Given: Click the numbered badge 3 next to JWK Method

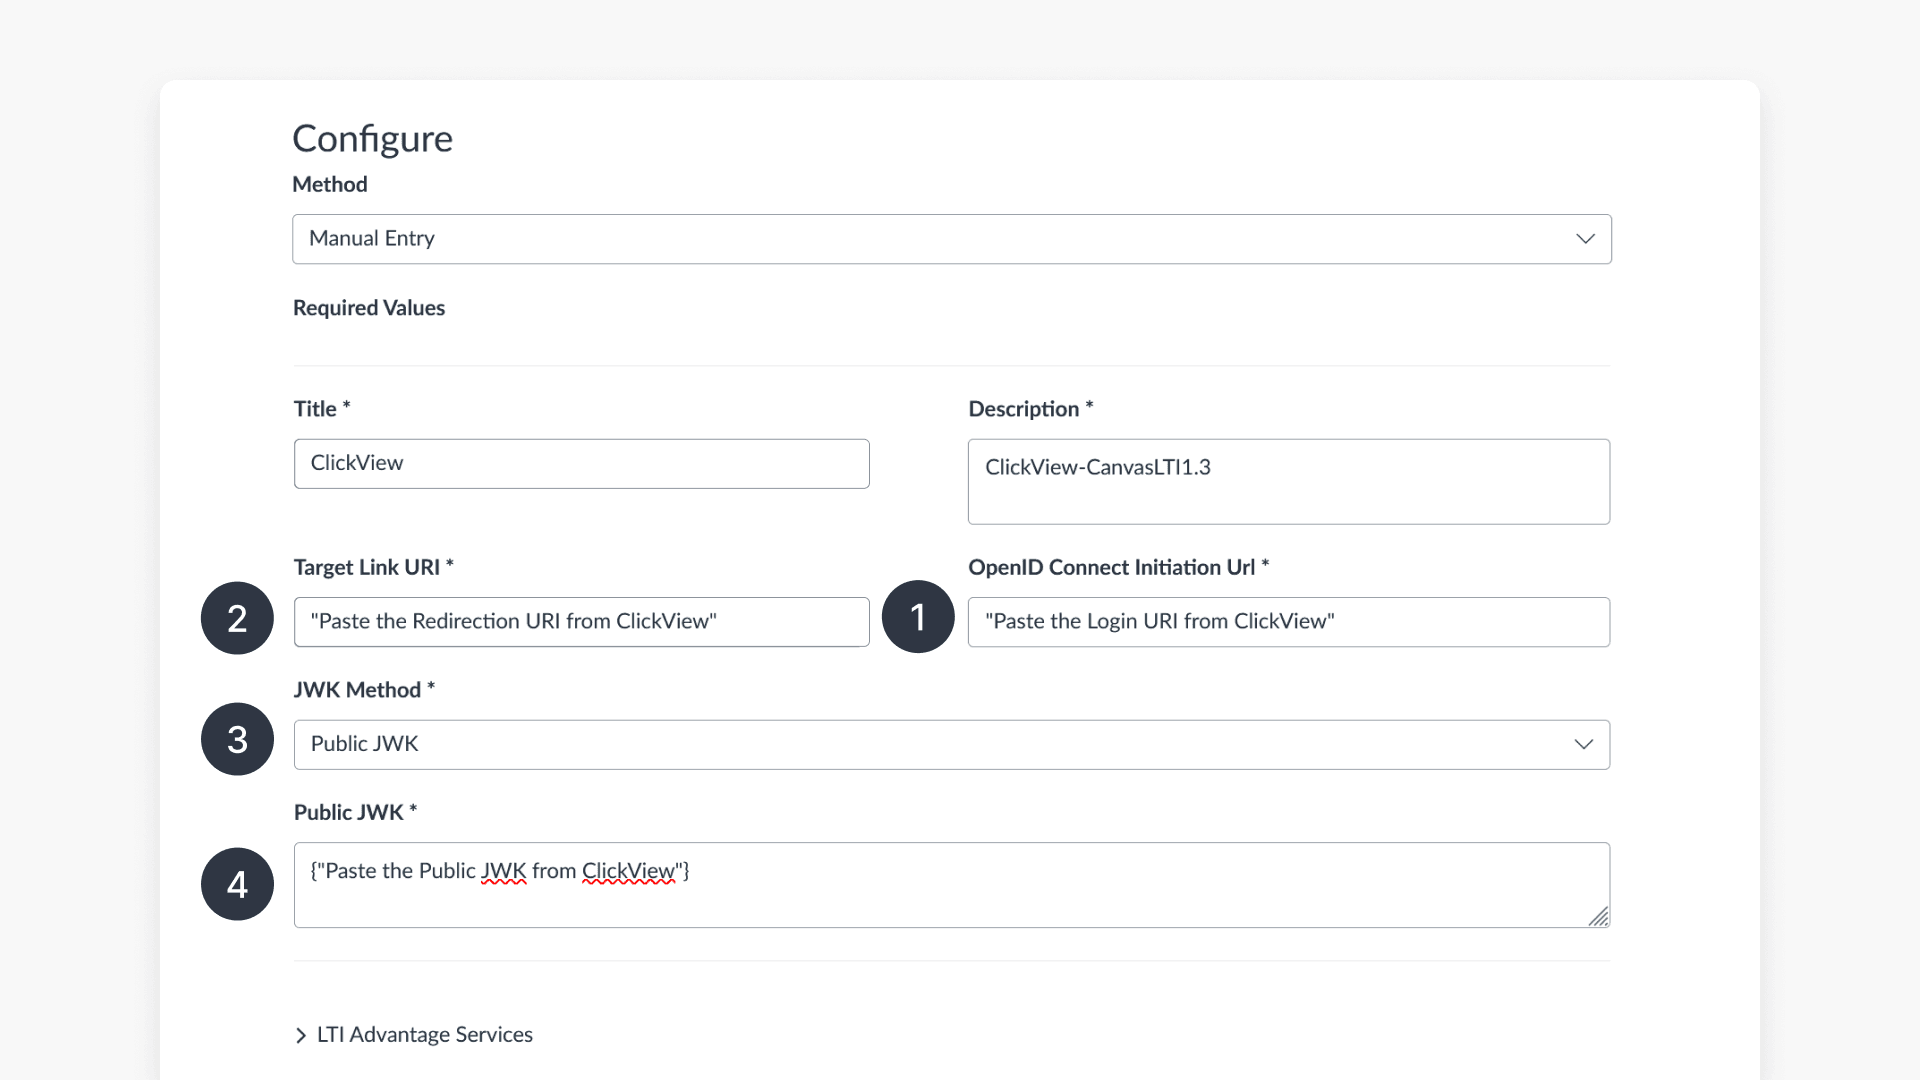Looking at the screenshot, I should 236,739.
